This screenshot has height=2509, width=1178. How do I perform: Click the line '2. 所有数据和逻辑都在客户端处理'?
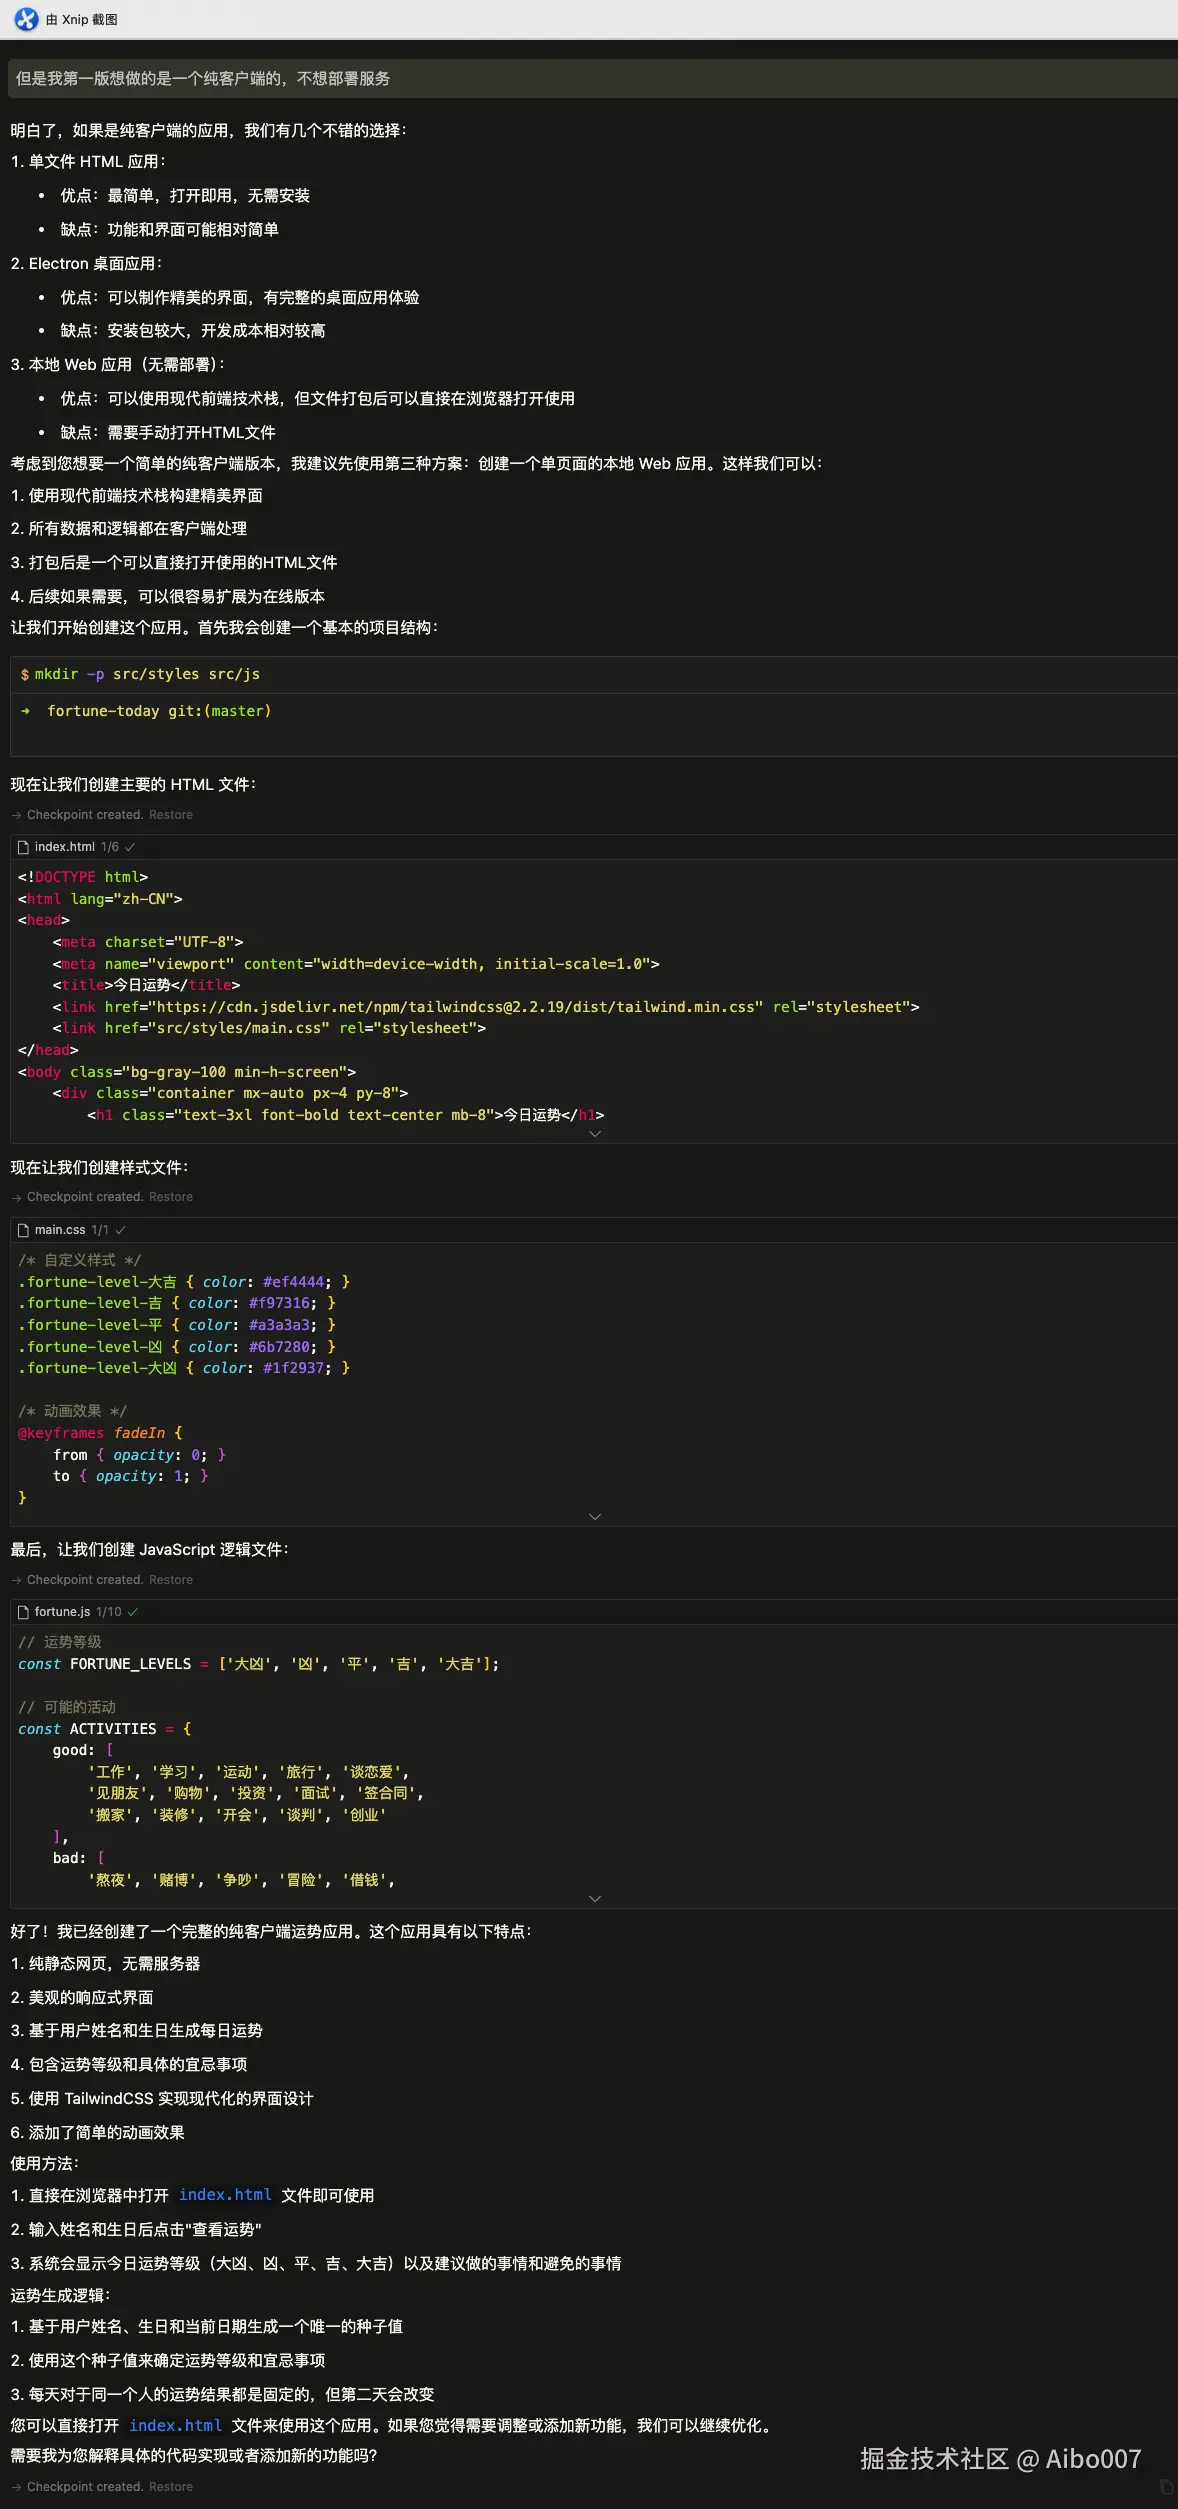[129, 529]
